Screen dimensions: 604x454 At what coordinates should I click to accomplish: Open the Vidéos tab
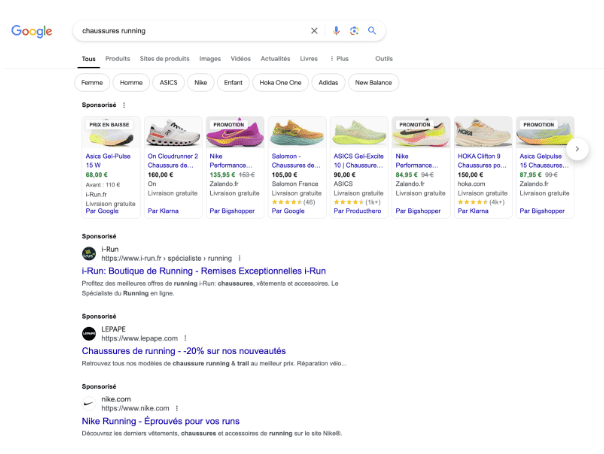click(x=240, y=59)
